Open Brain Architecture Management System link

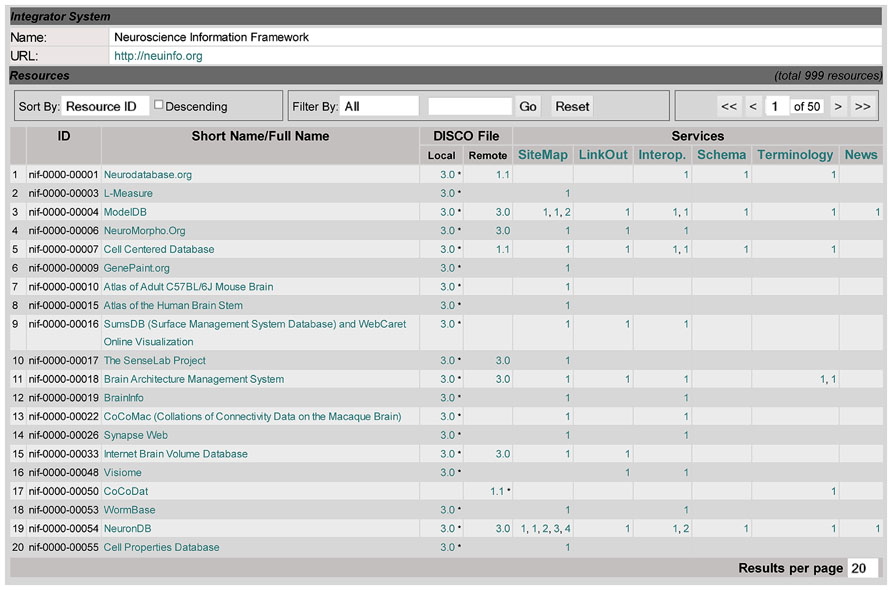193,379
